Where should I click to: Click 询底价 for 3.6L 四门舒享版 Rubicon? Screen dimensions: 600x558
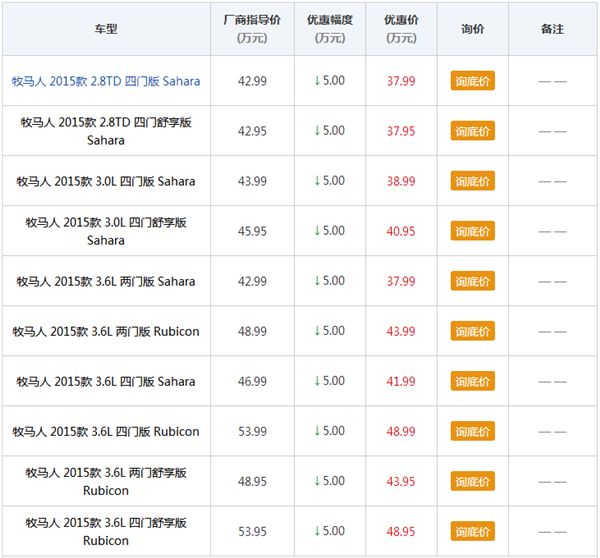pyautogui.click(x=473, y=532)
